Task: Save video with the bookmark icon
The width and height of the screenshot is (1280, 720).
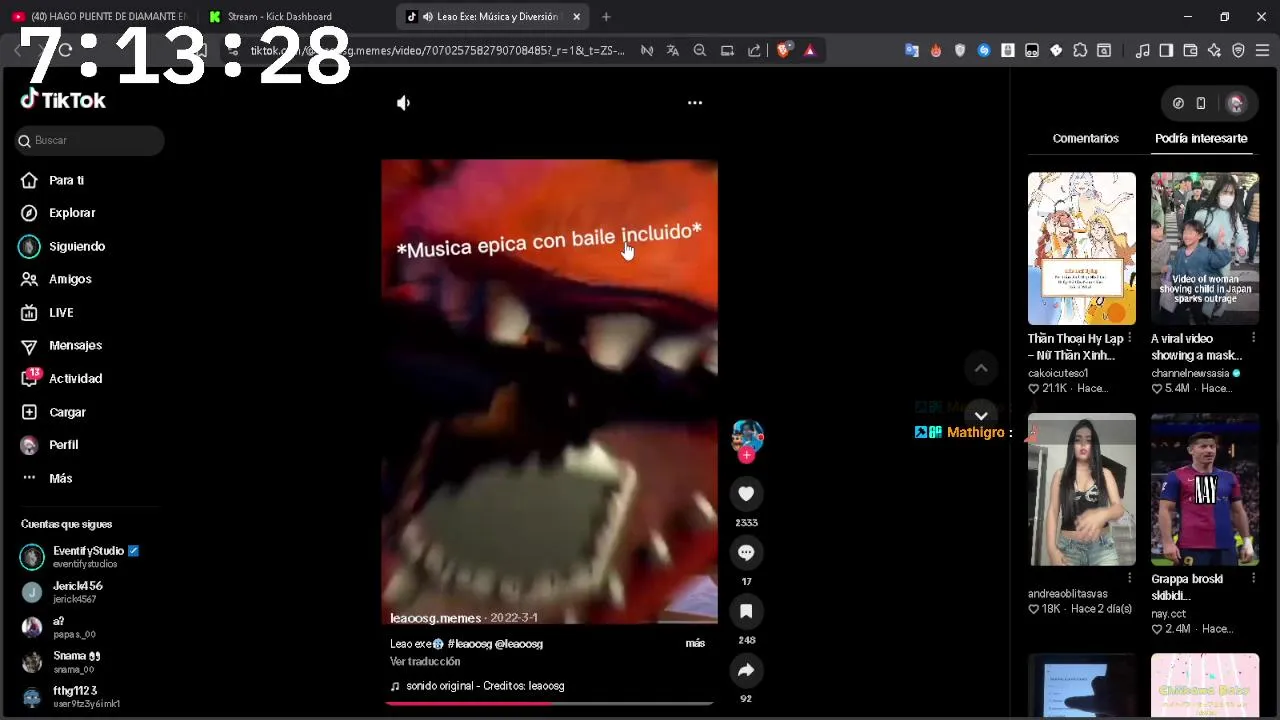Action: [746, 611]
